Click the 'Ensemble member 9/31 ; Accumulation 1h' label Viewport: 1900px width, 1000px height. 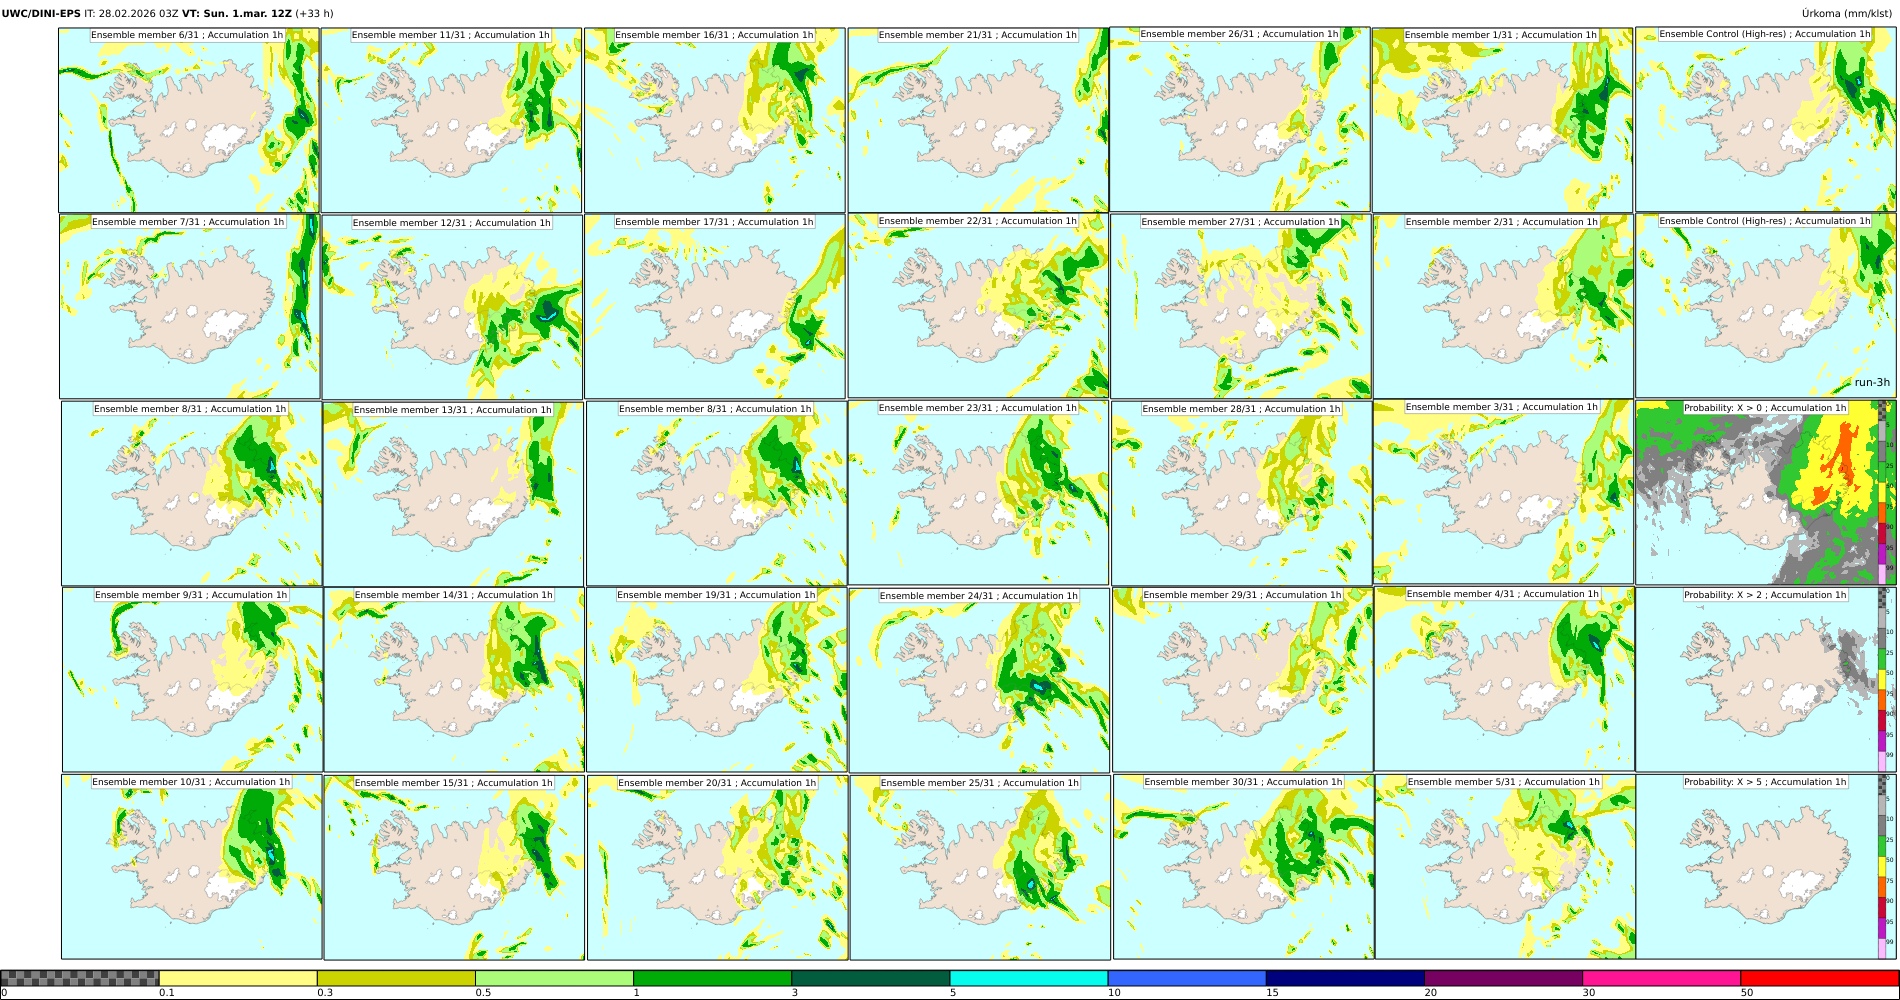tap(191, 595)
